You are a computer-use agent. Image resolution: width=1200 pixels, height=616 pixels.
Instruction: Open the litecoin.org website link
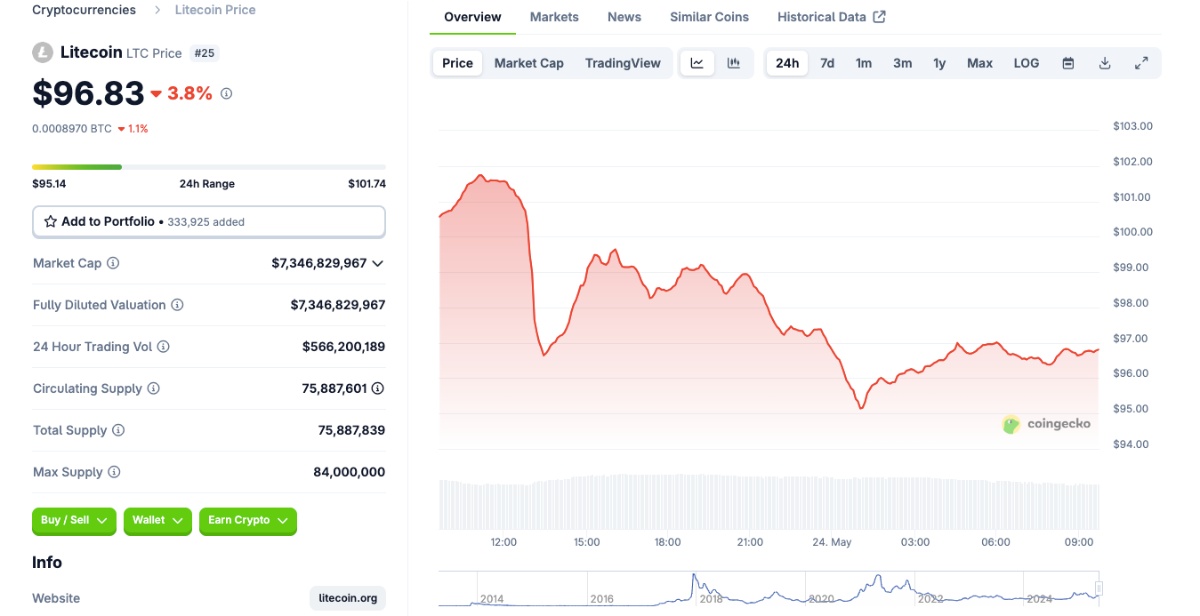point(347,598)
